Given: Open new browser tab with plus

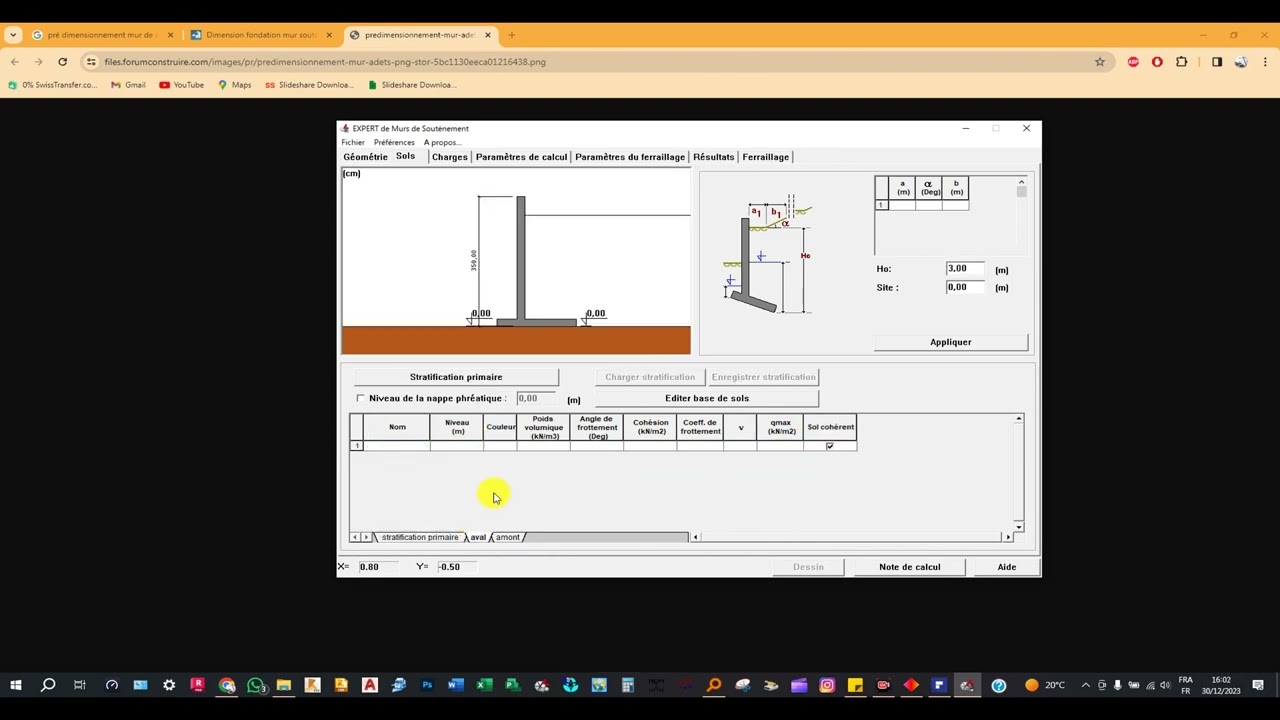Looking at the screenshot, I should [x=511, y=35].
